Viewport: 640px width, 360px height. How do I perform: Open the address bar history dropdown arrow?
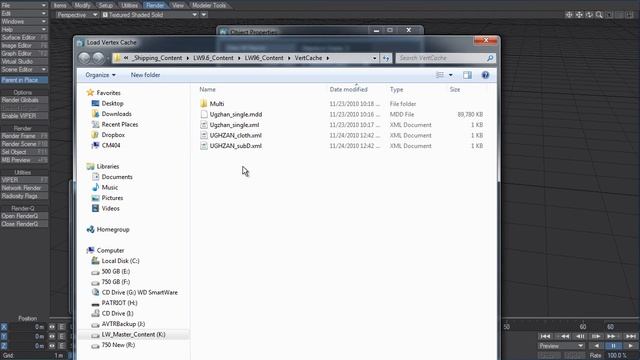[x=374, y=58]
